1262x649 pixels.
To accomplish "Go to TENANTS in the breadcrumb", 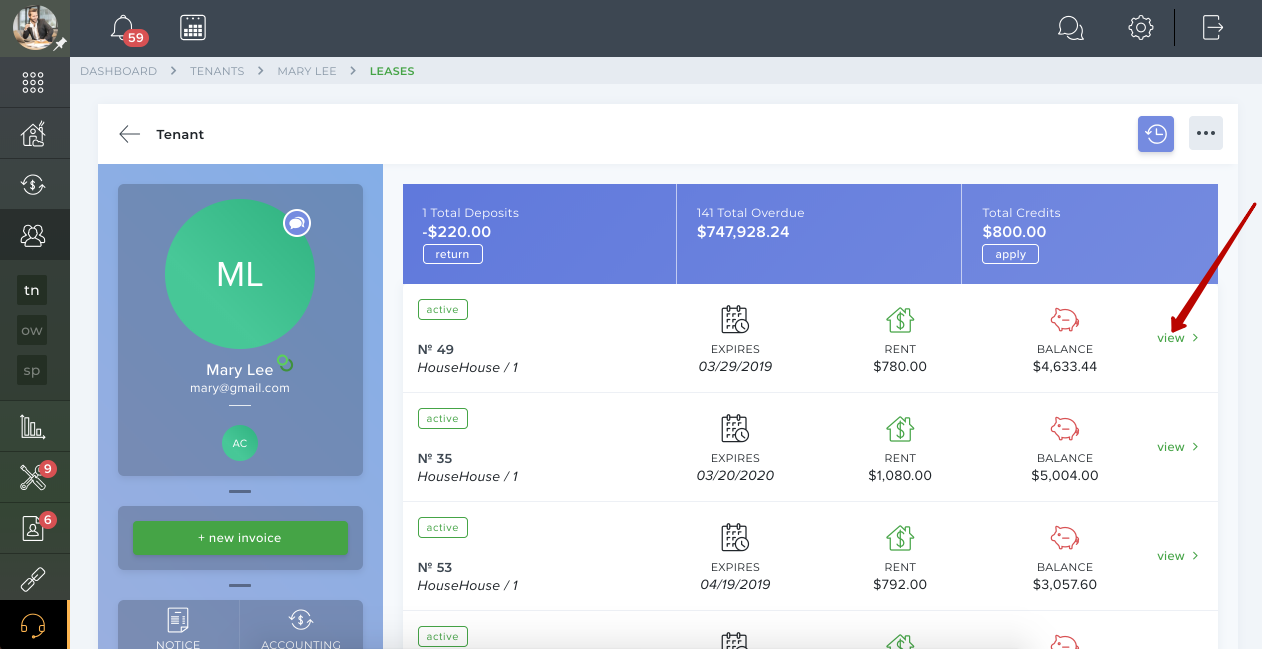I will 217,71.
